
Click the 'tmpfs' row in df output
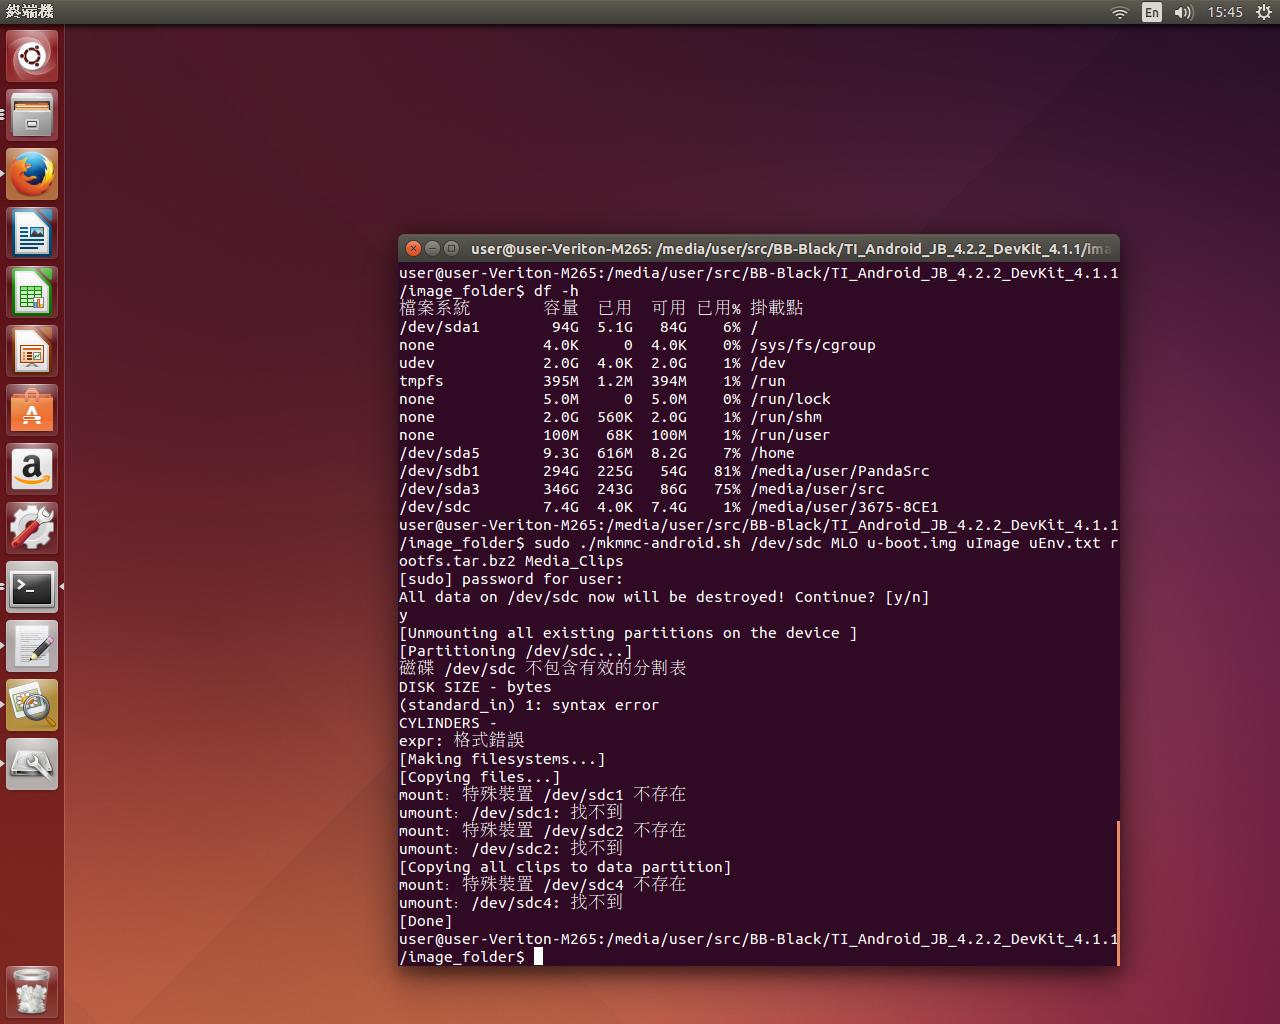pos(592,381)
